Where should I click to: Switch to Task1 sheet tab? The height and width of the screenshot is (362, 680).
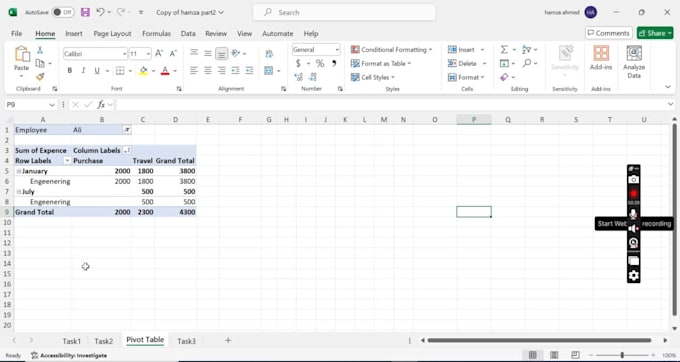72,341
